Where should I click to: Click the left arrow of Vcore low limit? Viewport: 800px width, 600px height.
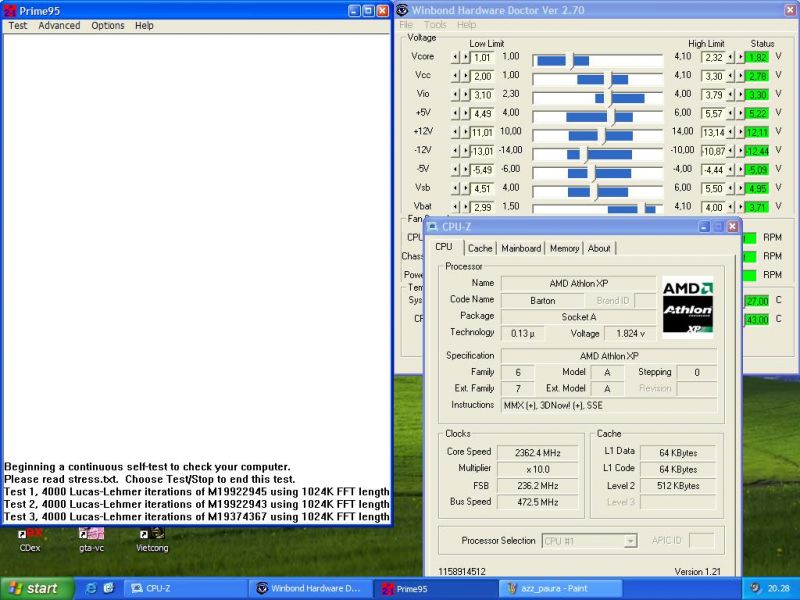(x=455, y=58)
